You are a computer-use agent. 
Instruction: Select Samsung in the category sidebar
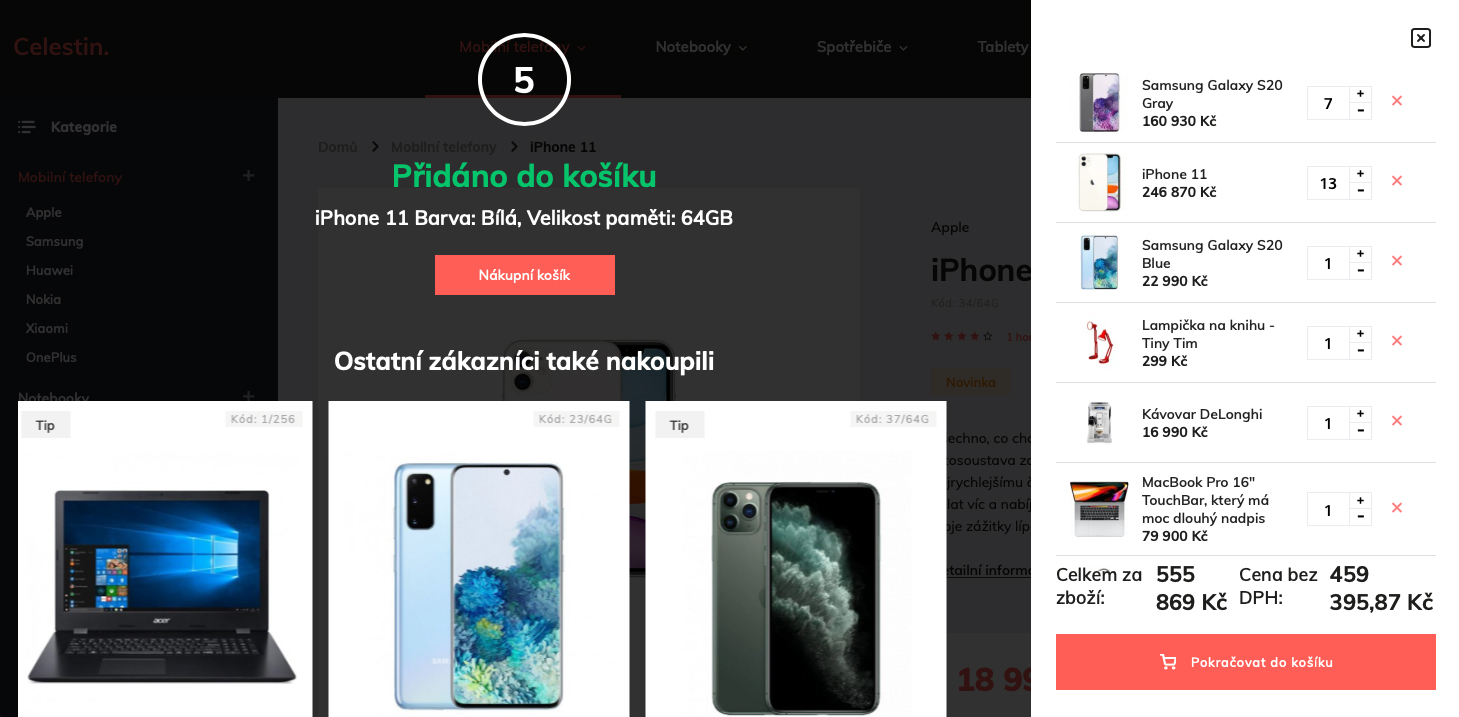[x=55, y=241]
